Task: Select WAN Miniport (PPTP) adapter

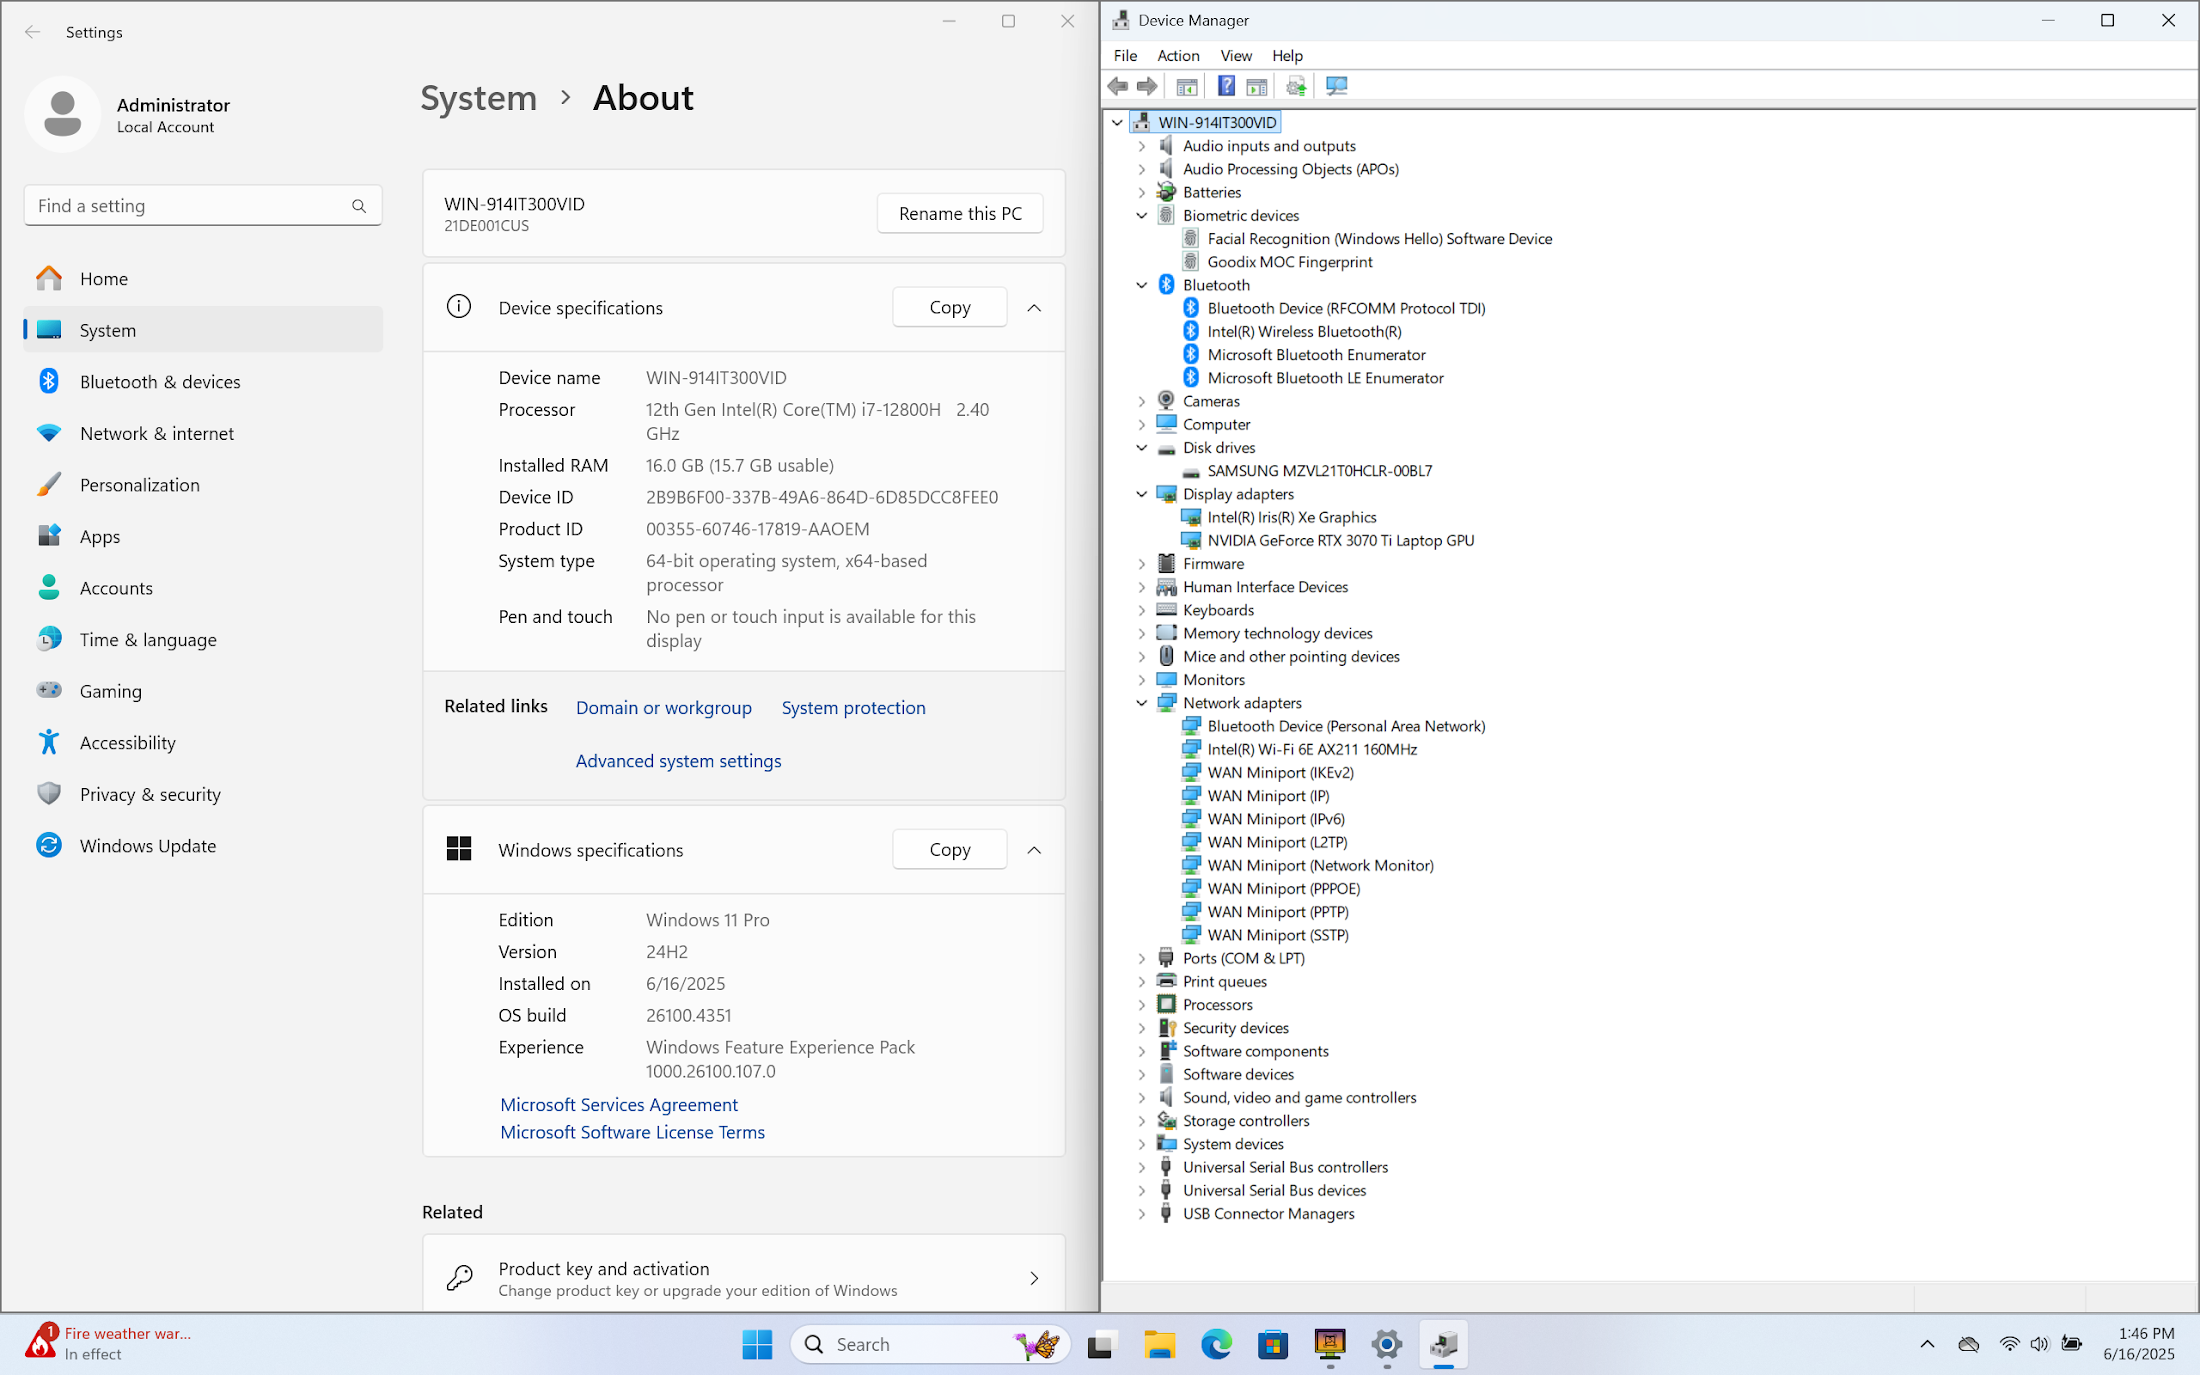Action: pyautogui.click(x=1277, y=911)
